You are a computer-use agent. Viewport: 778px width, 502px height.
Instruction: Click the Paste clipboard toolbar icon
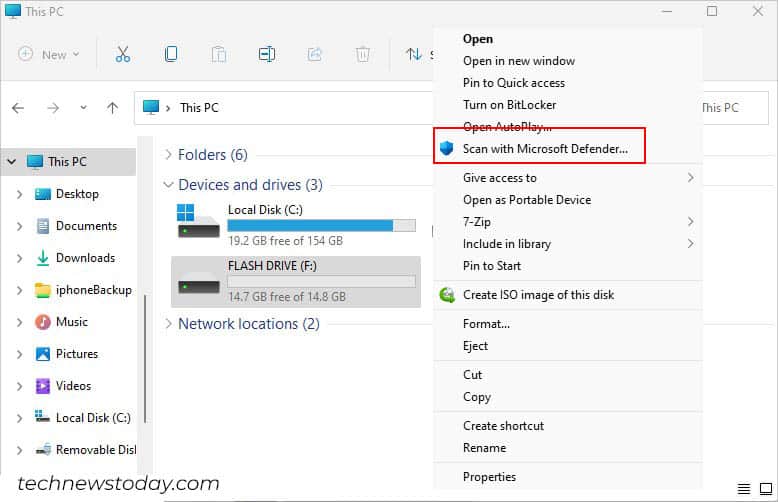pos(219,54)
